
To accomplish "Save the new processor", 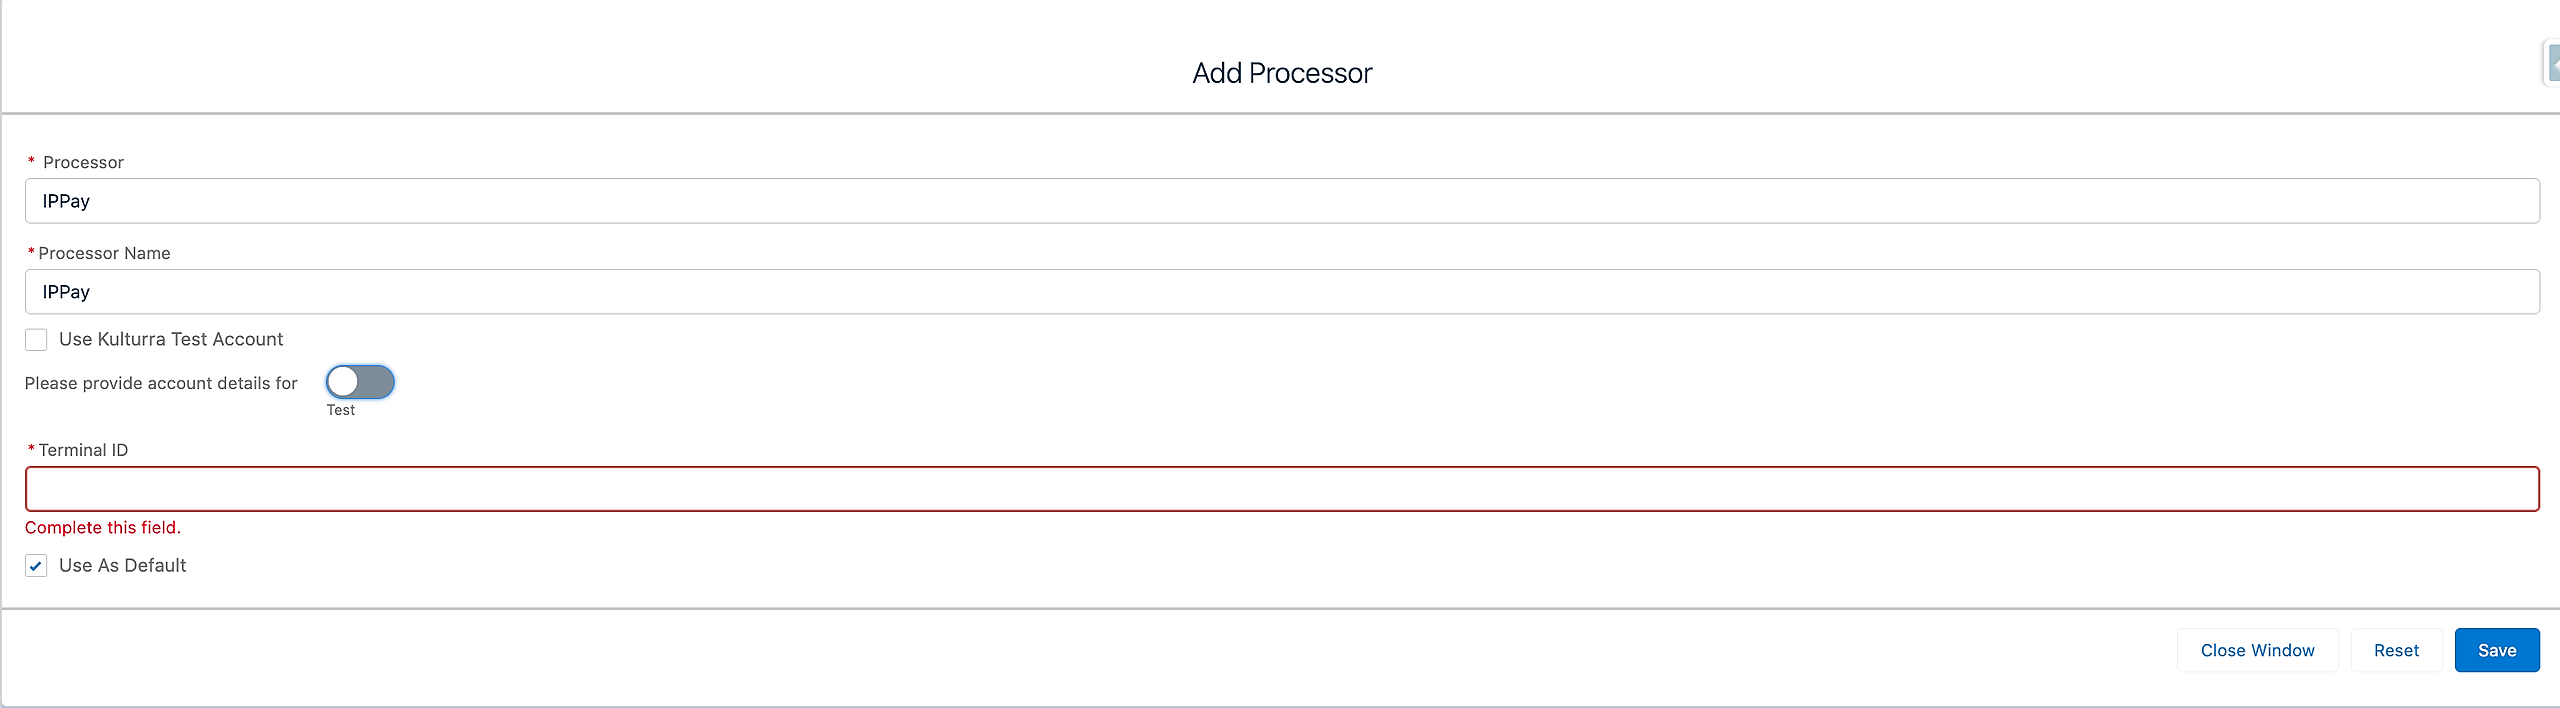I will click(2496, 650).
